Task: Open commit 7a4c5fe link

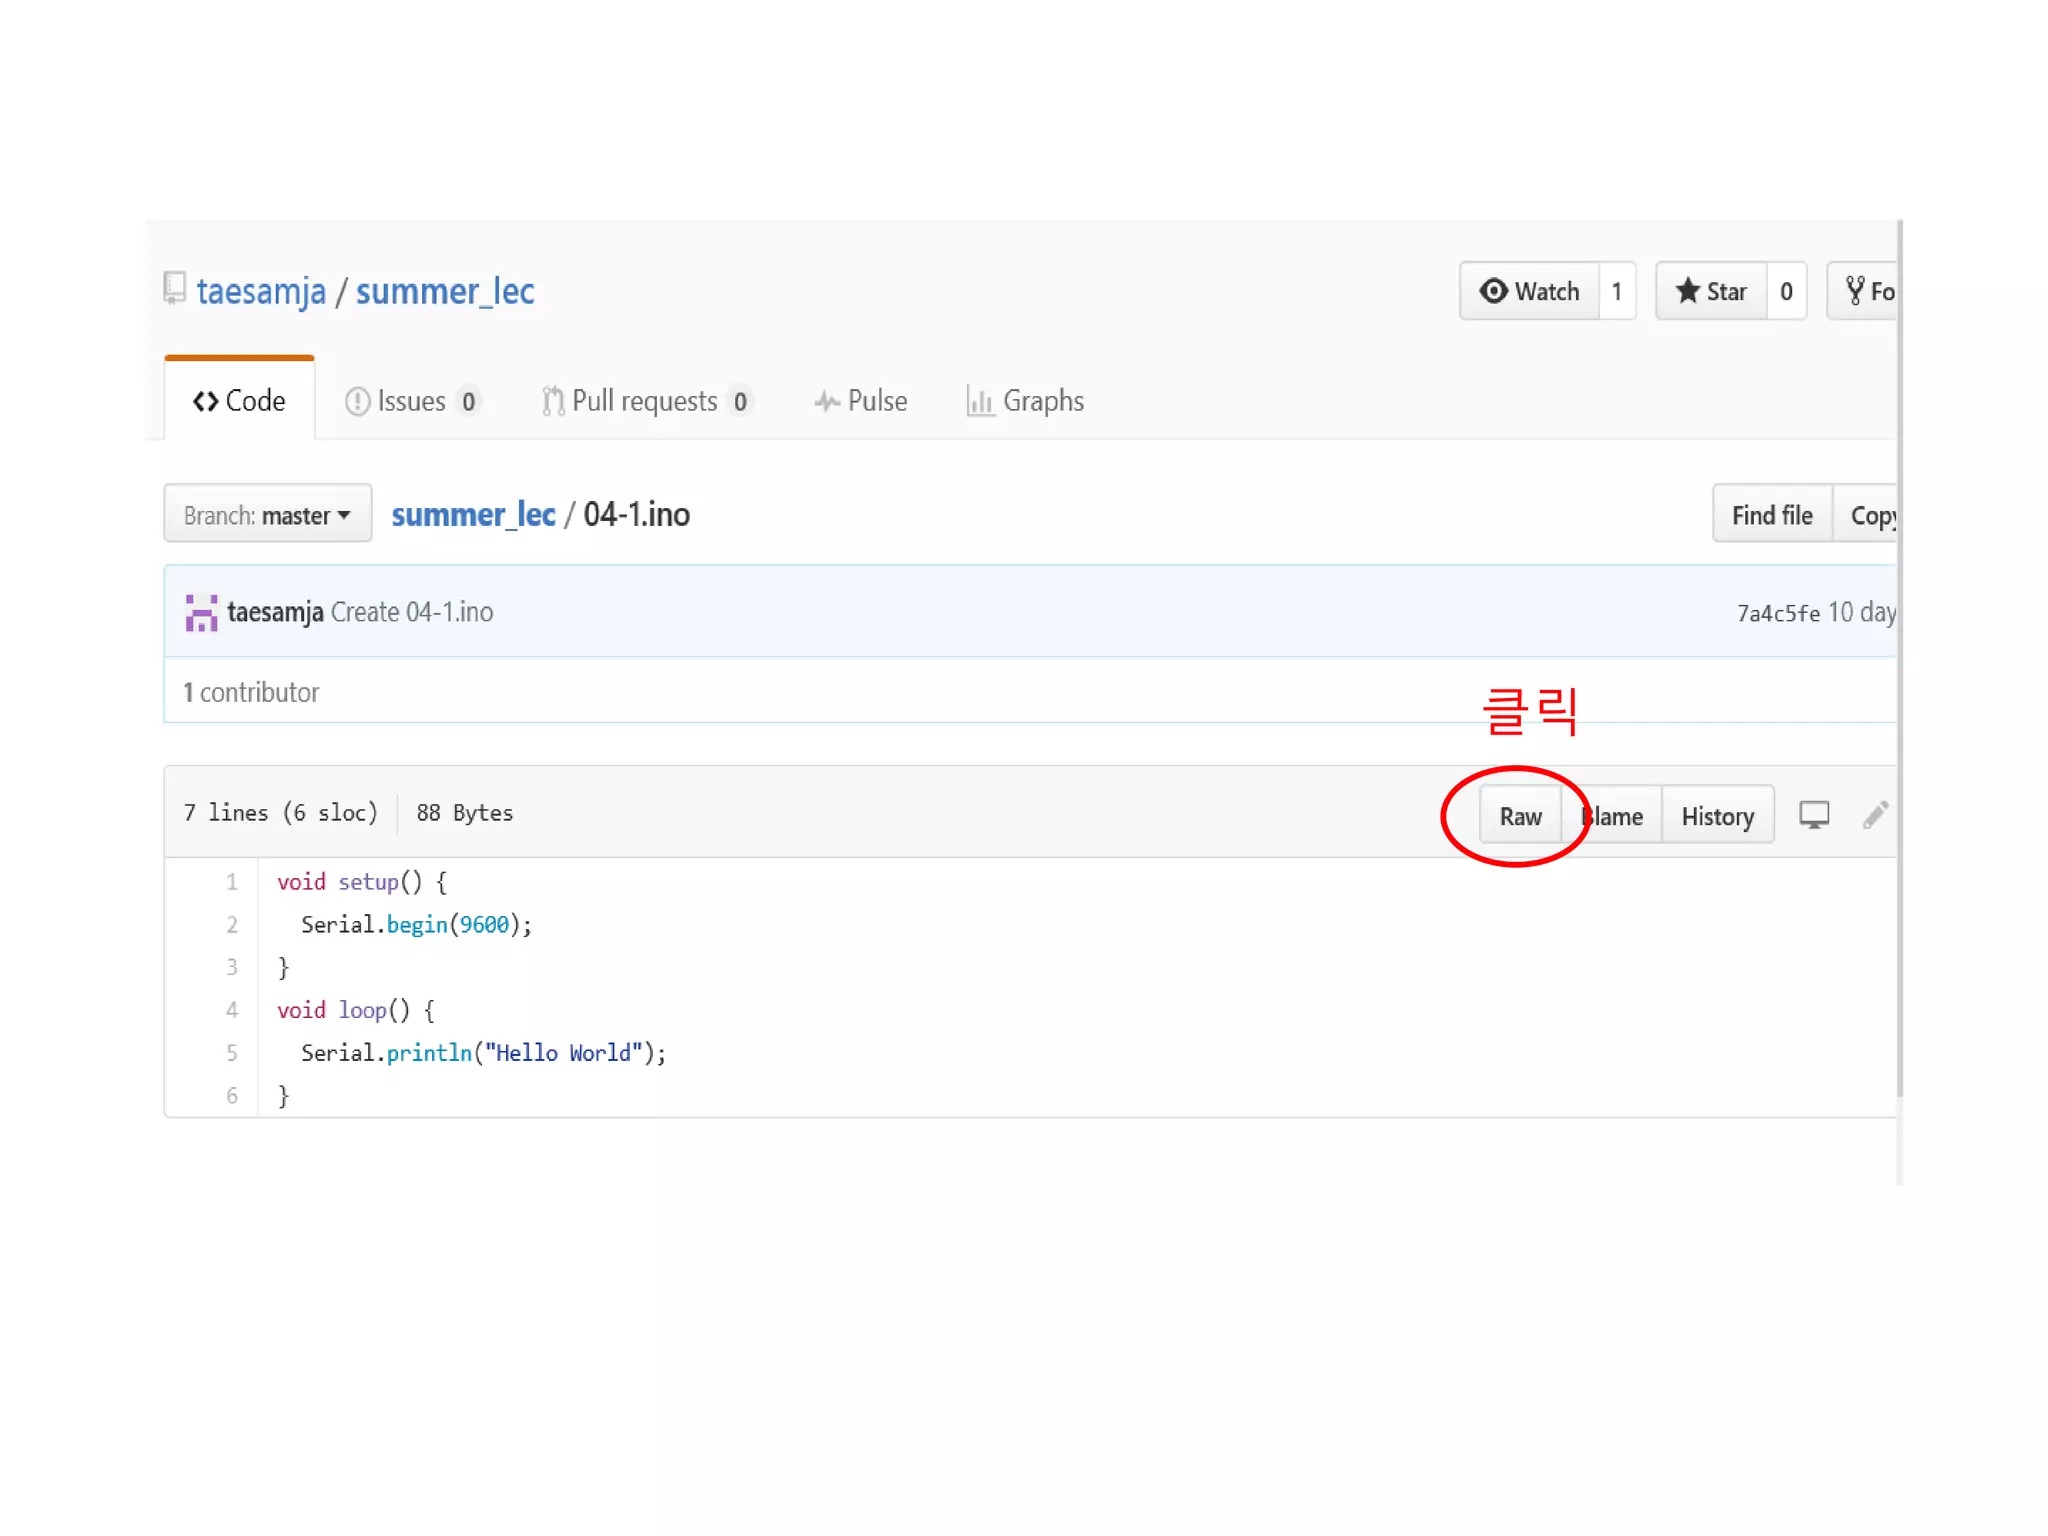Action: (1778, 613)
